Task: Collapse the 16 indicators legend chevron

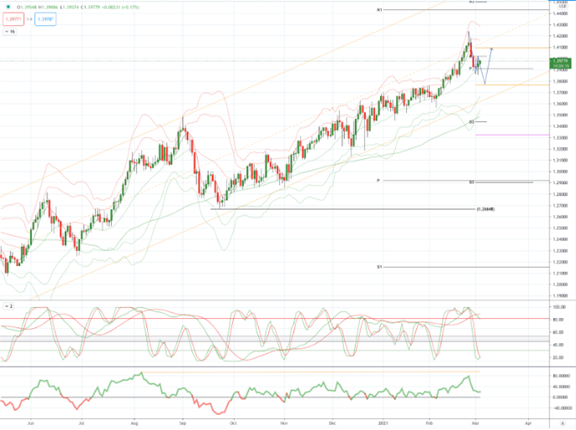Action: (x=10, y=32)
